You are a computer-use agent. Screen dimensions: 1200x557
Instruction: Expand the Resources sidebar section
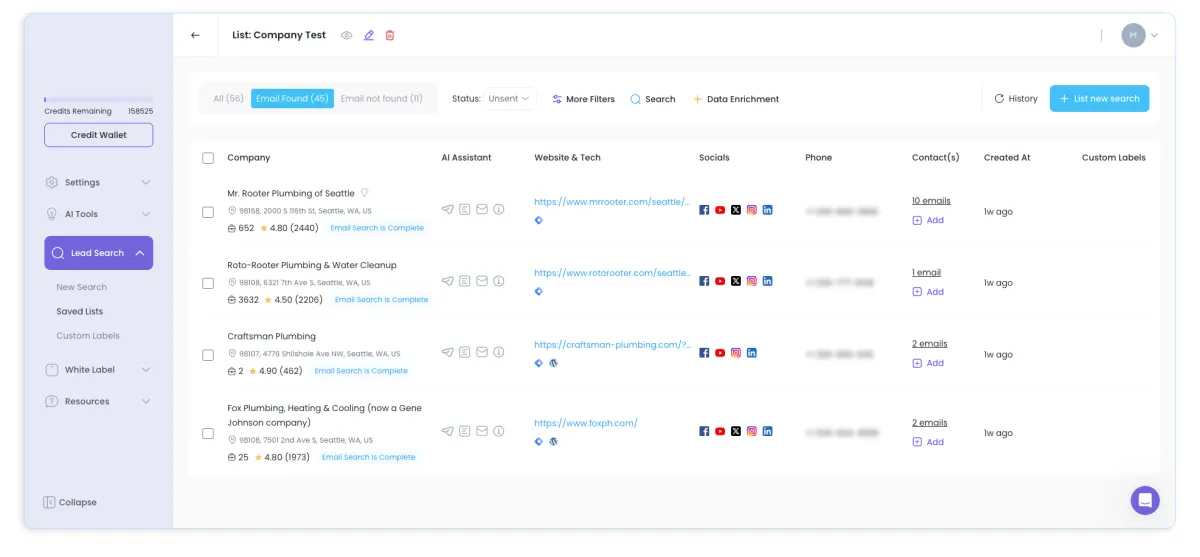point(98,401)
